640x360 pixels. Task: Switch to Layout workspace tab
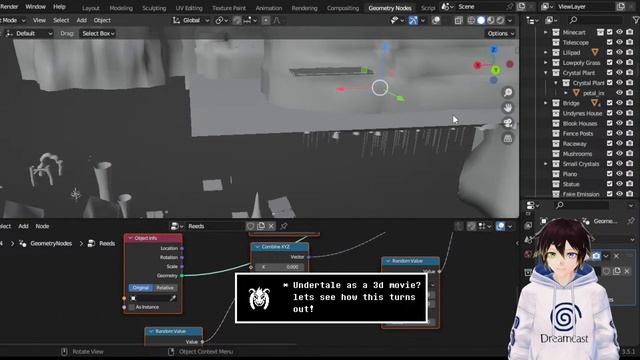pyautogui.click(x=91, y=8)
